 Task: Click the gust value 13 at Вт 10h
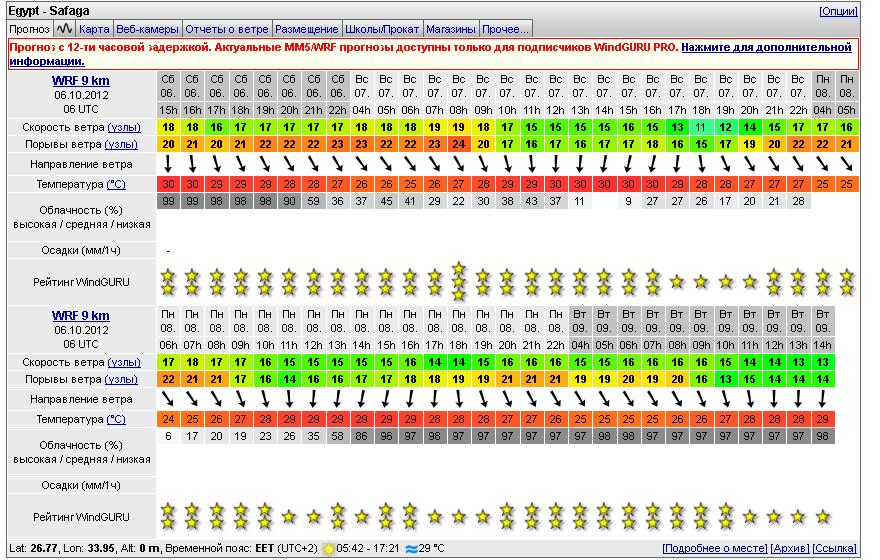tap(725, 379)
